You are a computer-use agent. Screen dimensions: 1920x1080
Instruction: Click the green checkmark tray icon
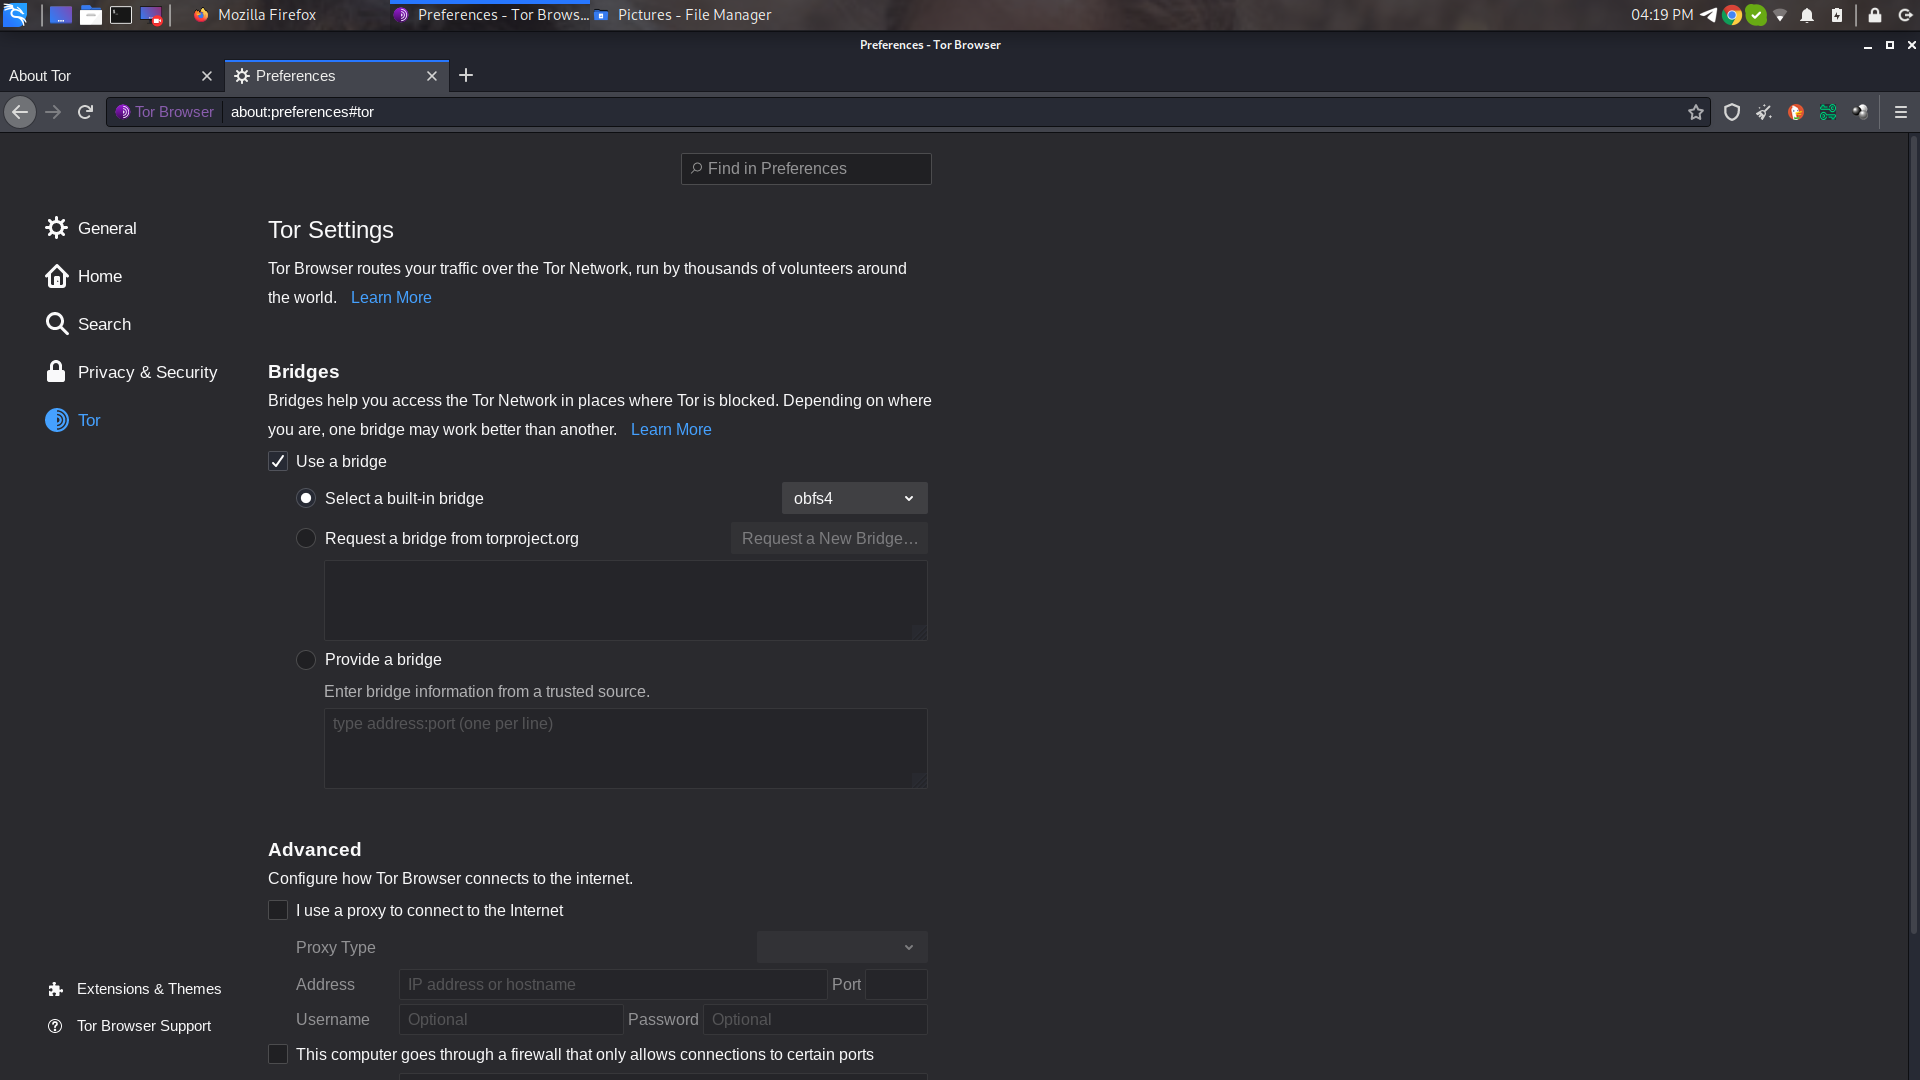[1756, 15]
